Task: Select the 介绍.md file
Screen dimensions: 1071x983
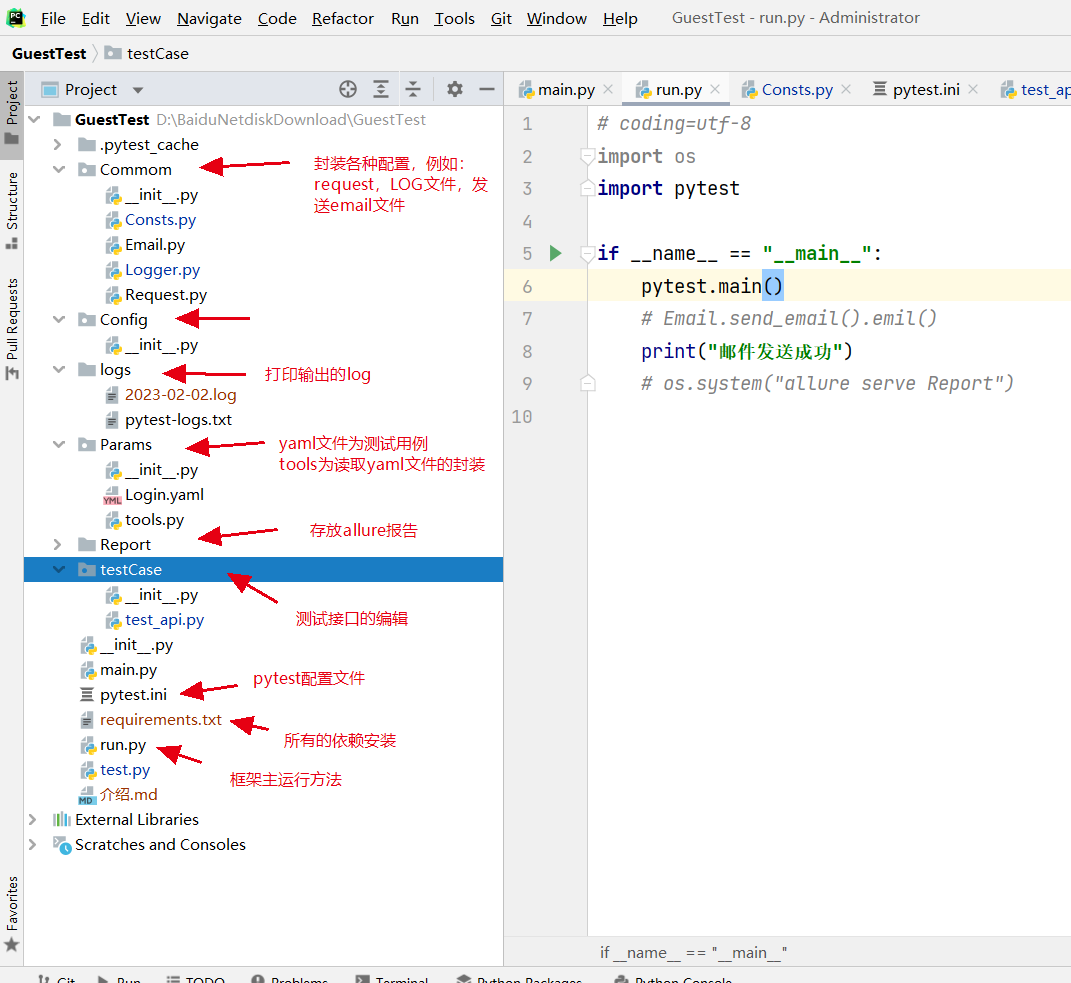Action: click(x=128, y=794)
